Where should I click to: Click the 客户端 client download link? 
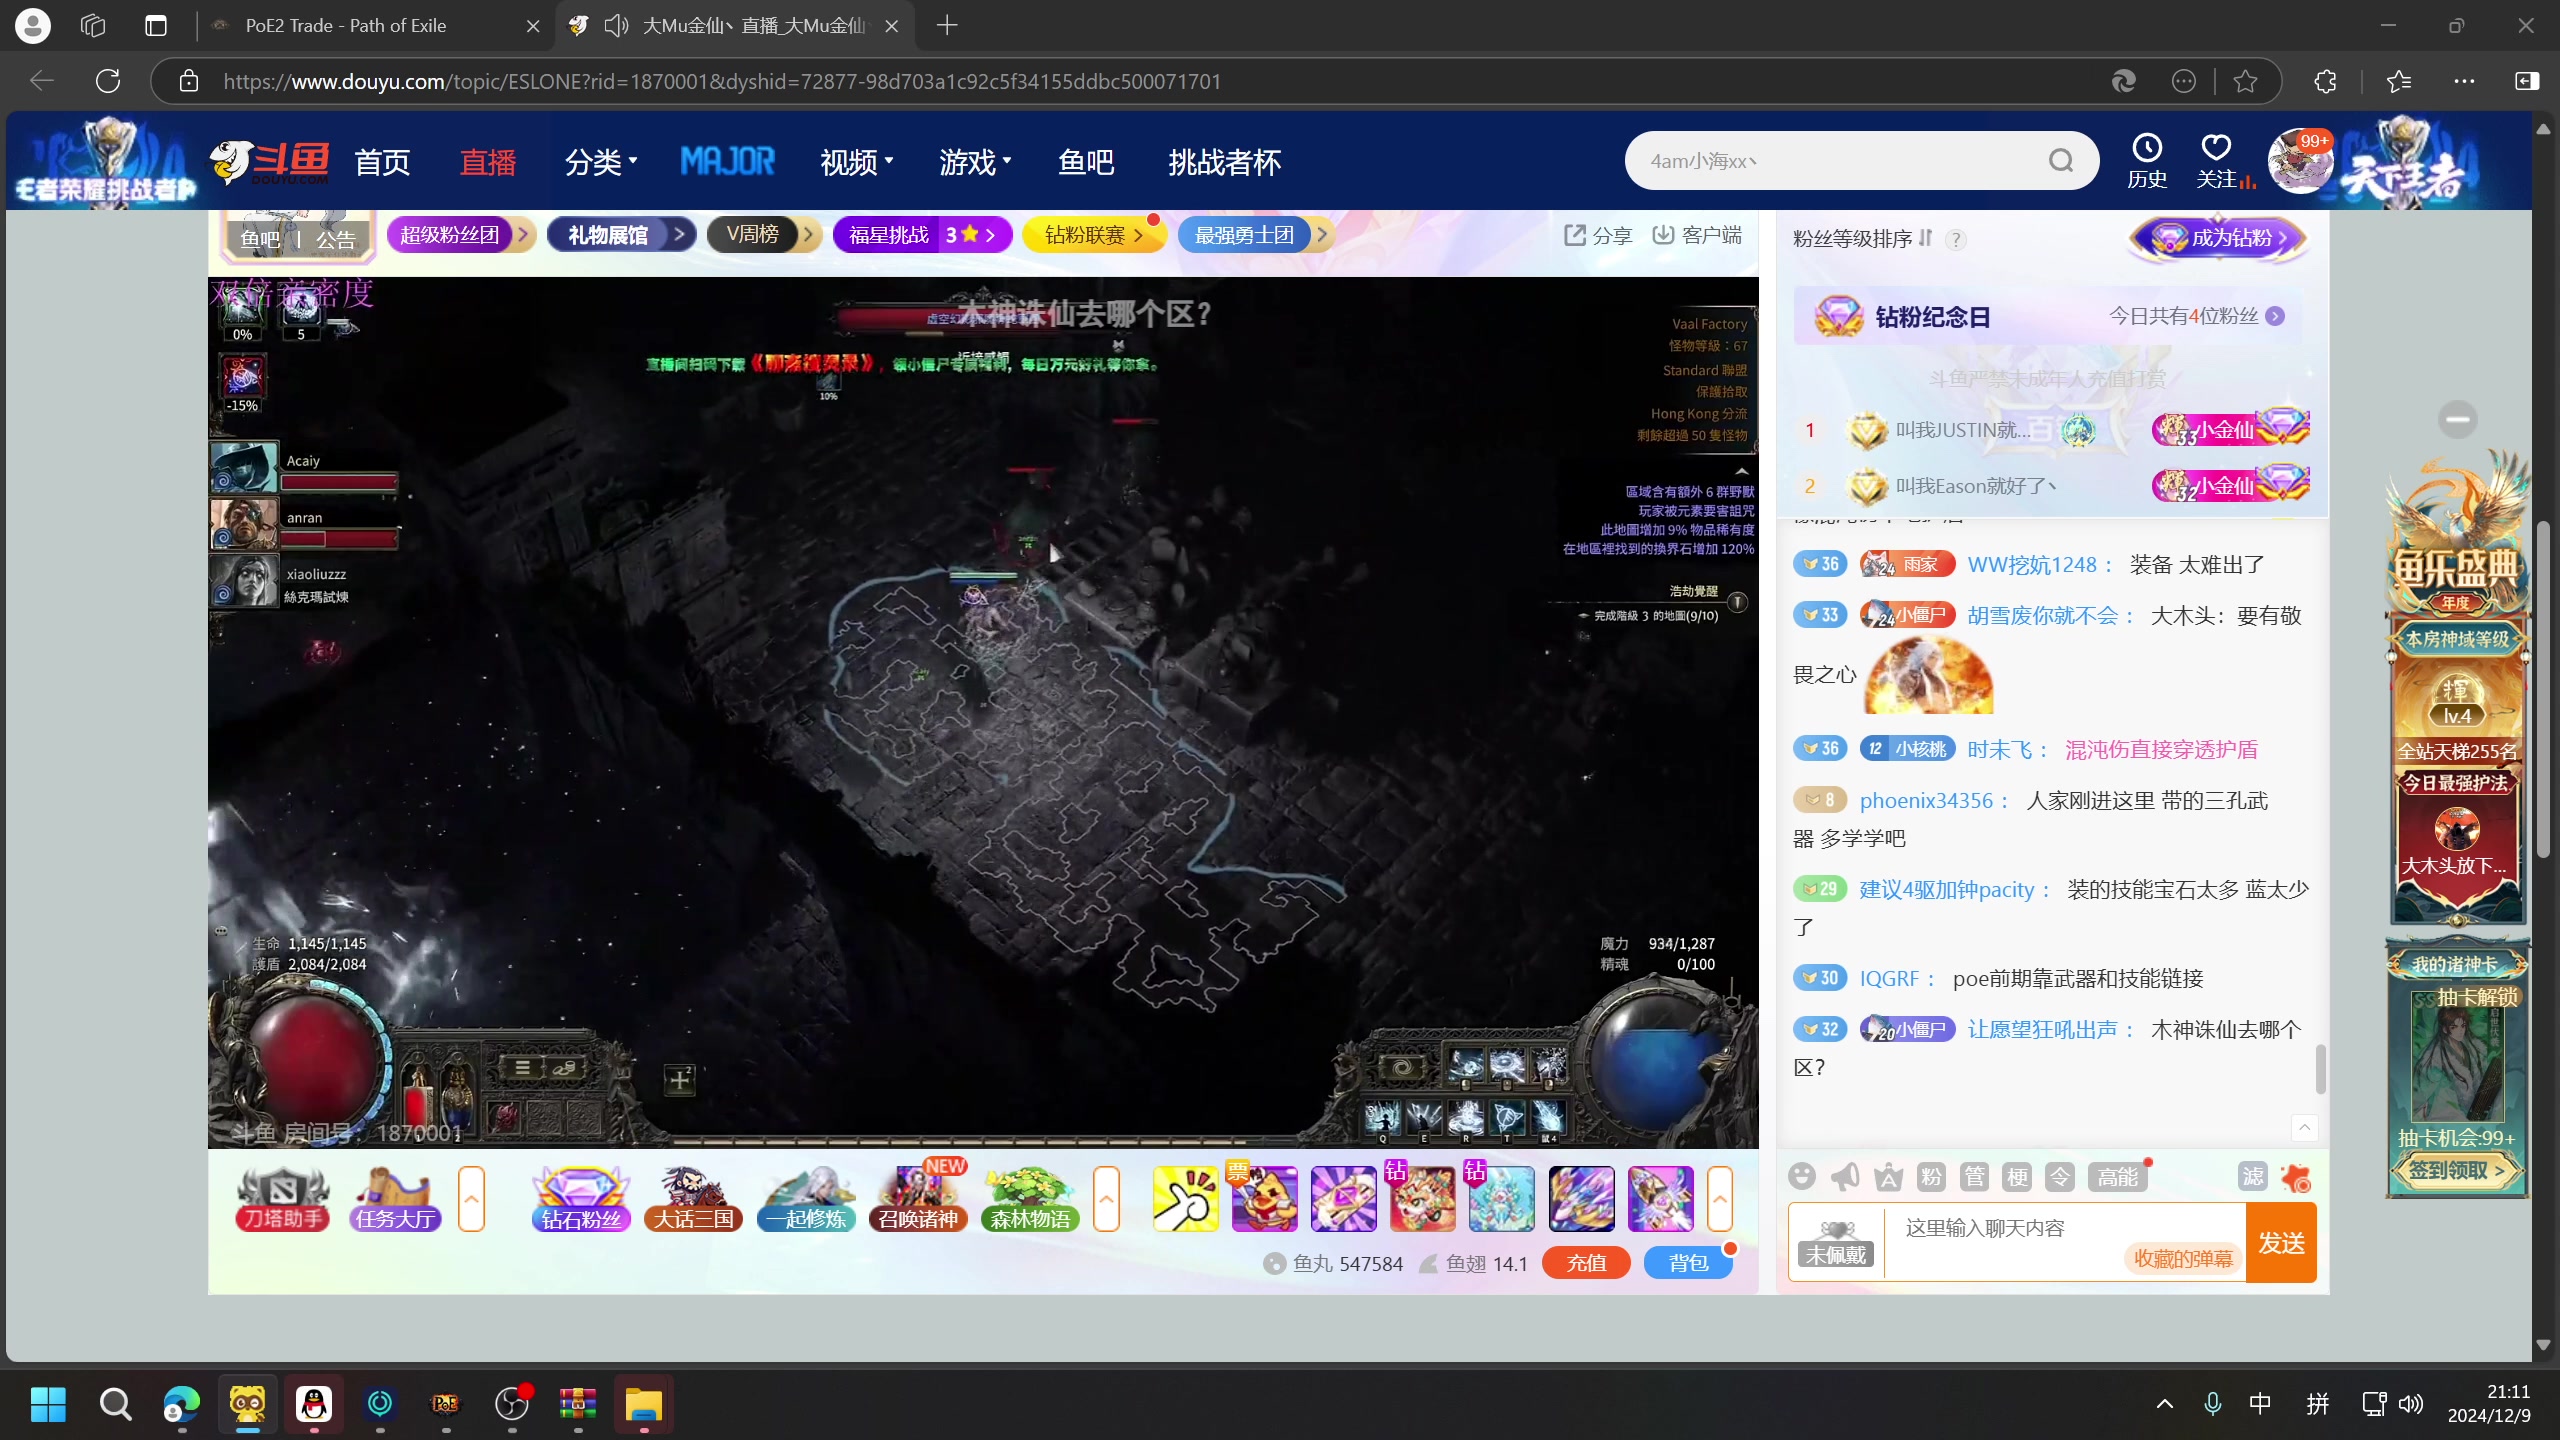[1697, 235]
